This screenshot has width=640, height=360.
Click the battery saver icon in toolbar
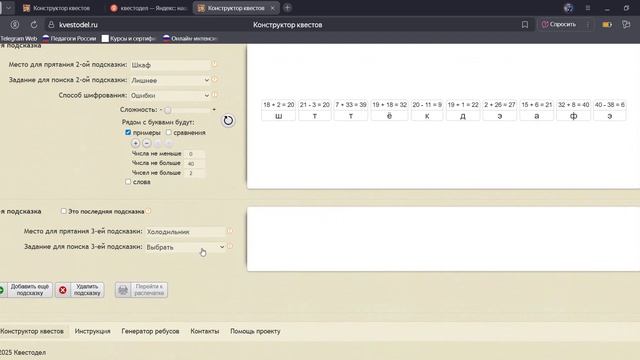pyautogui.click(x=607, y=24)
